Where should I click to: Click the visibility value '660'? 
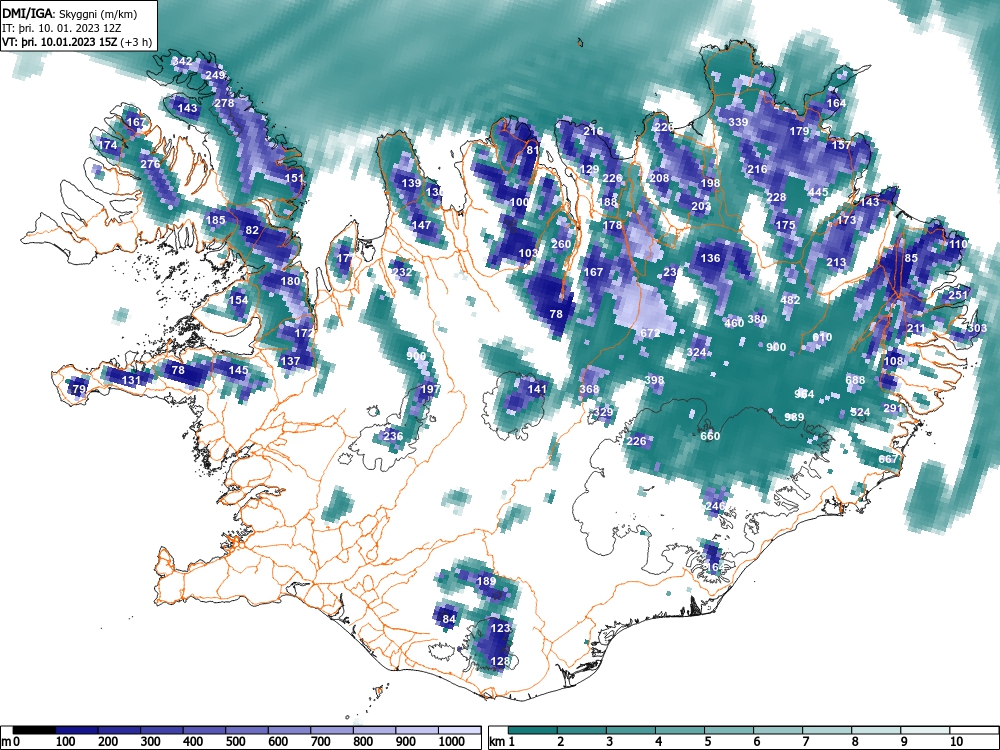coord(710,436)
